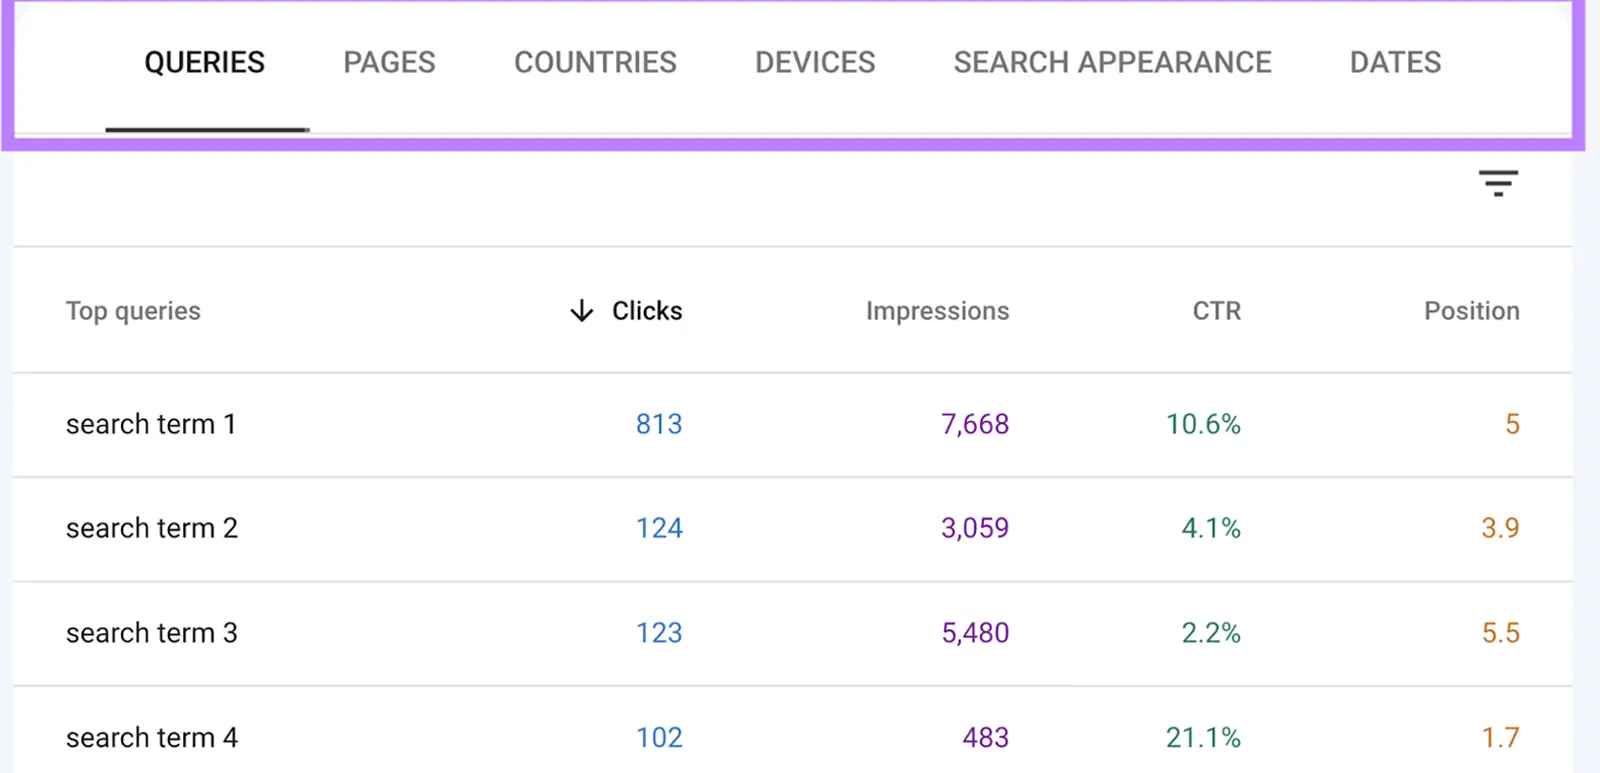1600x773 pixels.
Task: Open the Search Appearance tab
Action: pyautogui.click(x=1112, y=63)
